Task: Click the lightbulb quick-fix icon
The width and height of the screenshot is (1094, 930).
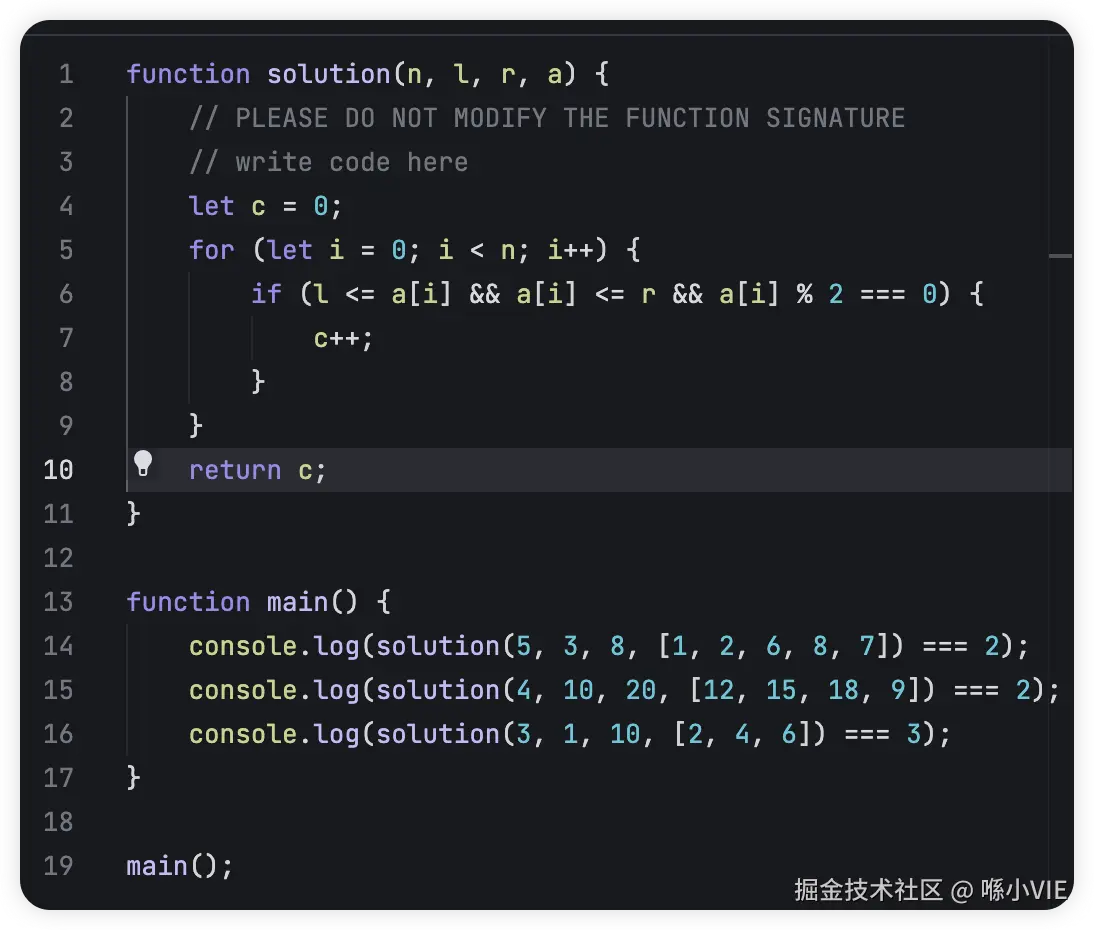Action: (x=143, y=463)
